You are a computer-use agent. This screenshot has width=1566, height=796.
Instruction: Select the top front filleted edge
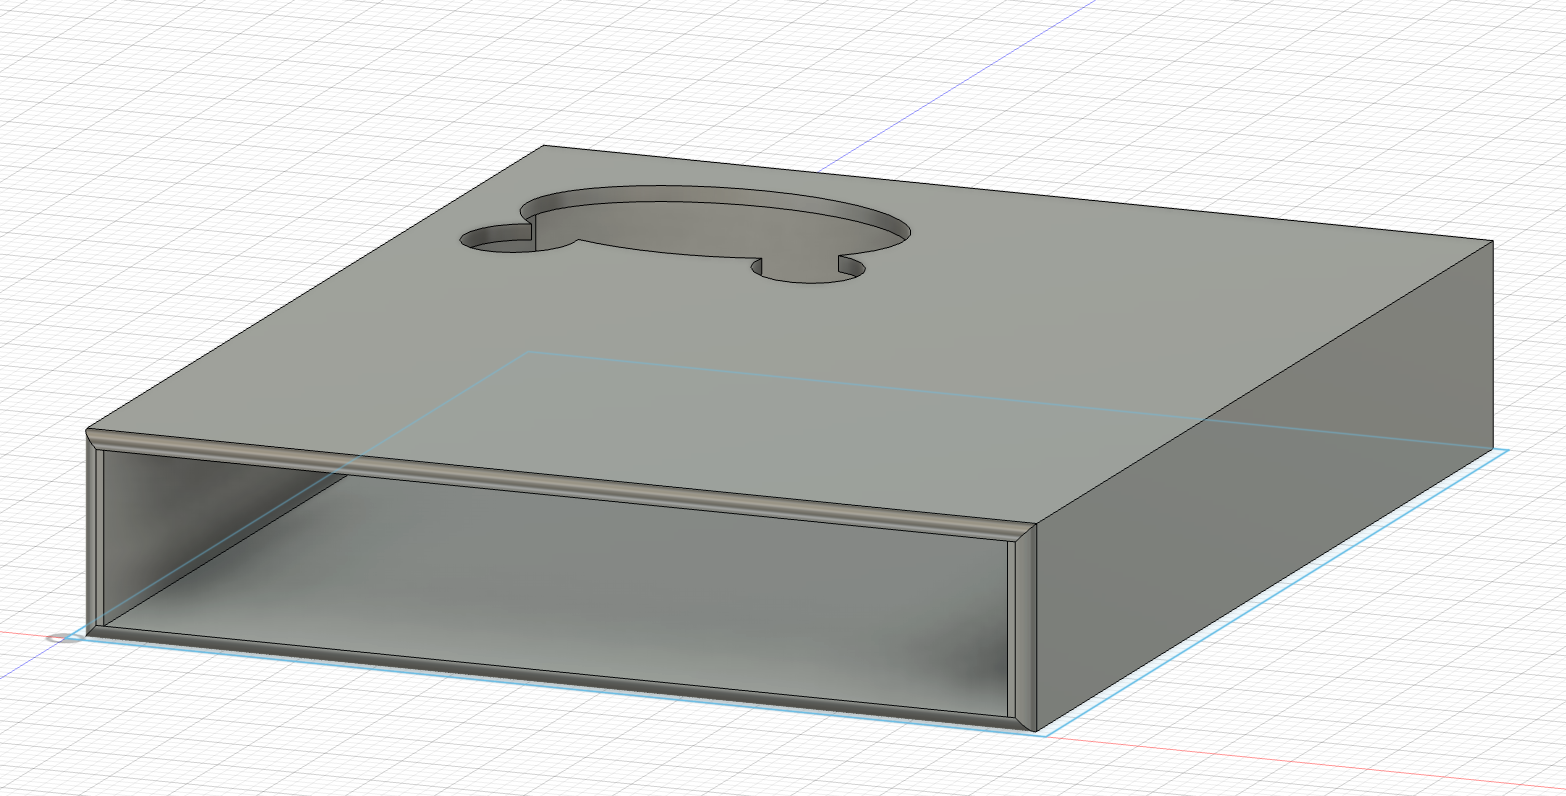[x=560, y=480]
